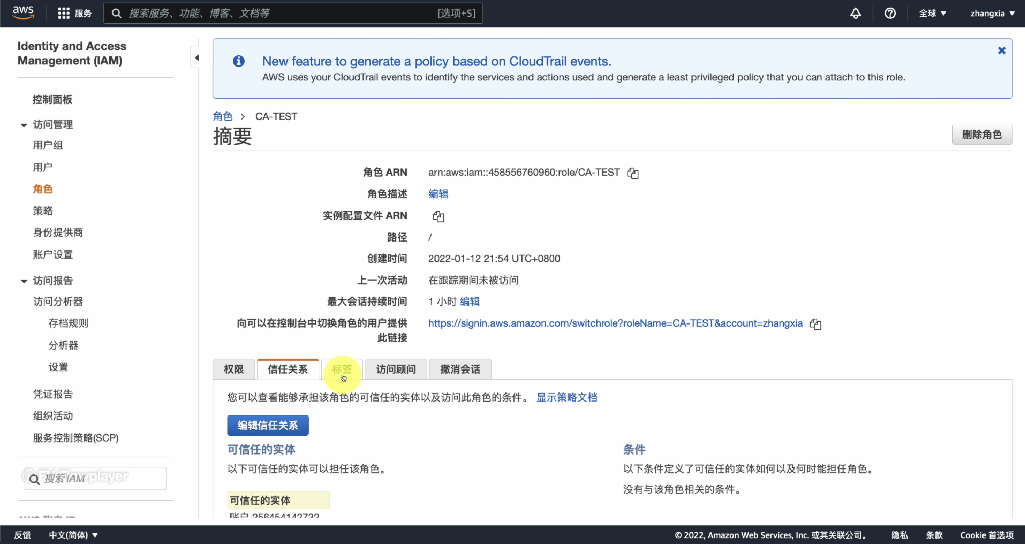Open 分析器 in sidebar

pyautogui.click(x=63, y=345)
